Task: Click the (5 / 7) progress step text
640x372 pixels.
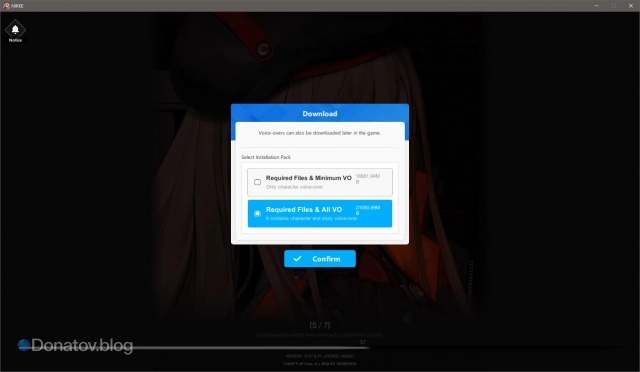Action: pyautogui.click(x=320, y=325)
